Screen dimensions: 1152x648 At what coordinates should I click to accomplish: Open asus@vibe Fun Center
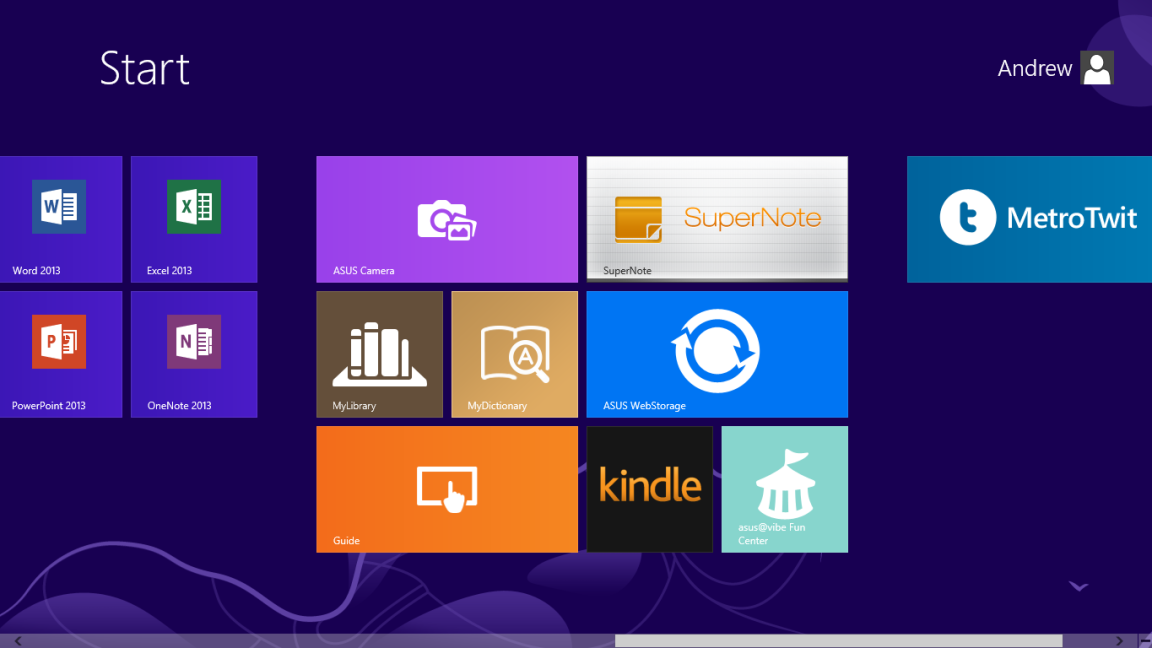click(x=784, y=489)
